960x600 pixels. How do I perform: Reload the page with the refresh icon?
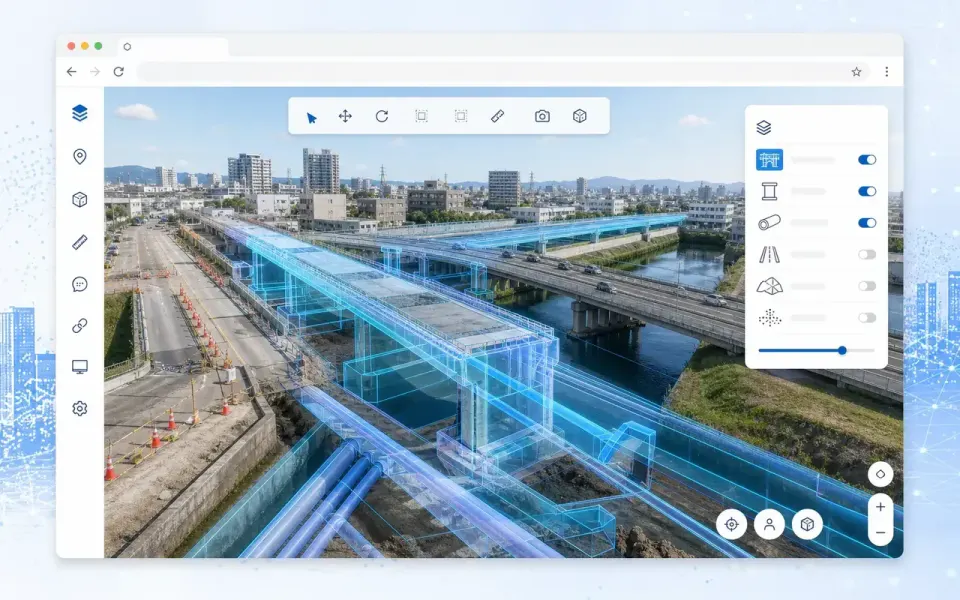(119, 72)
